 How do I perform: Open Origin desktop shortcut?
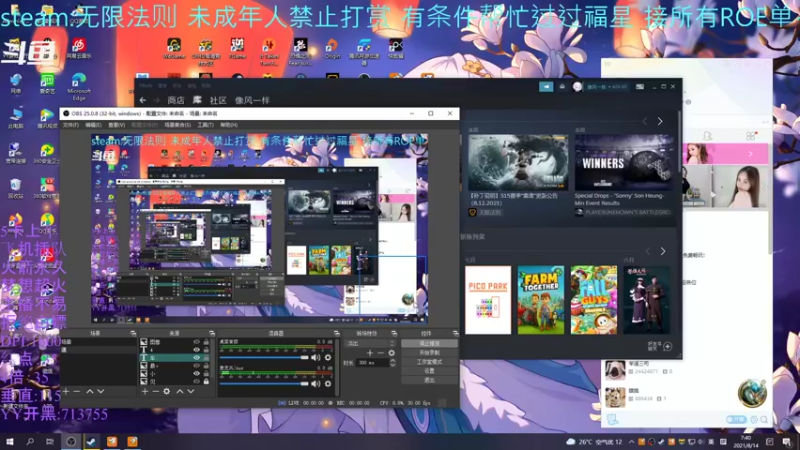[x=332, y=49]
